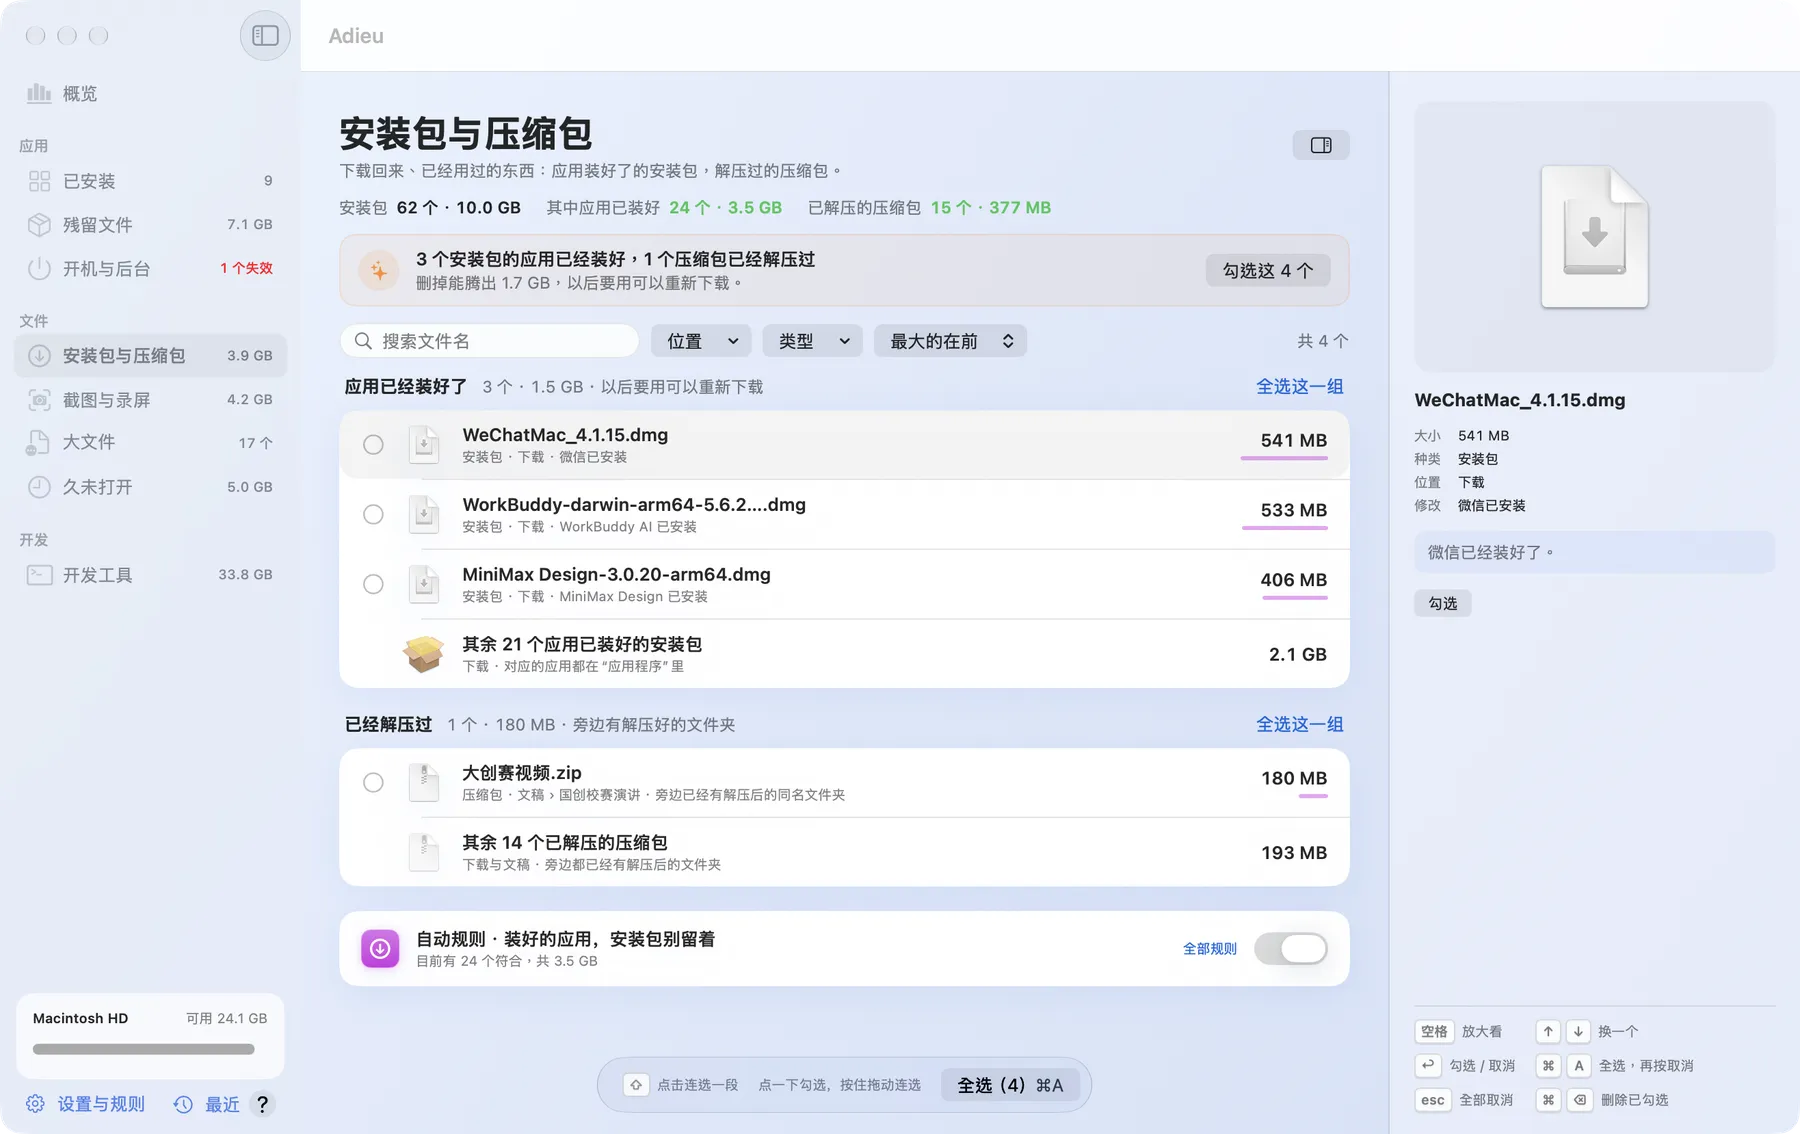Image resolution: width=1800 pixels, height=1134 pixels.
Task: Click the sparkle suggestion icon in the banner
Action: 379,270
